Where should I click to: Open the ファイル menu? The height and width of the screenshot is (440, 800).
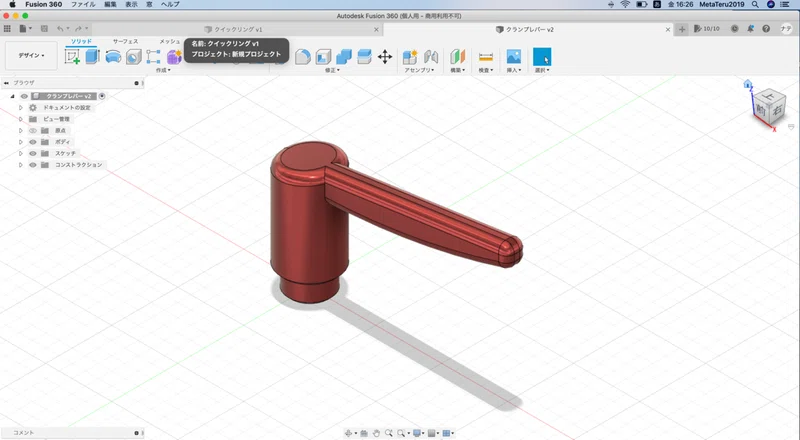(83, 4)
